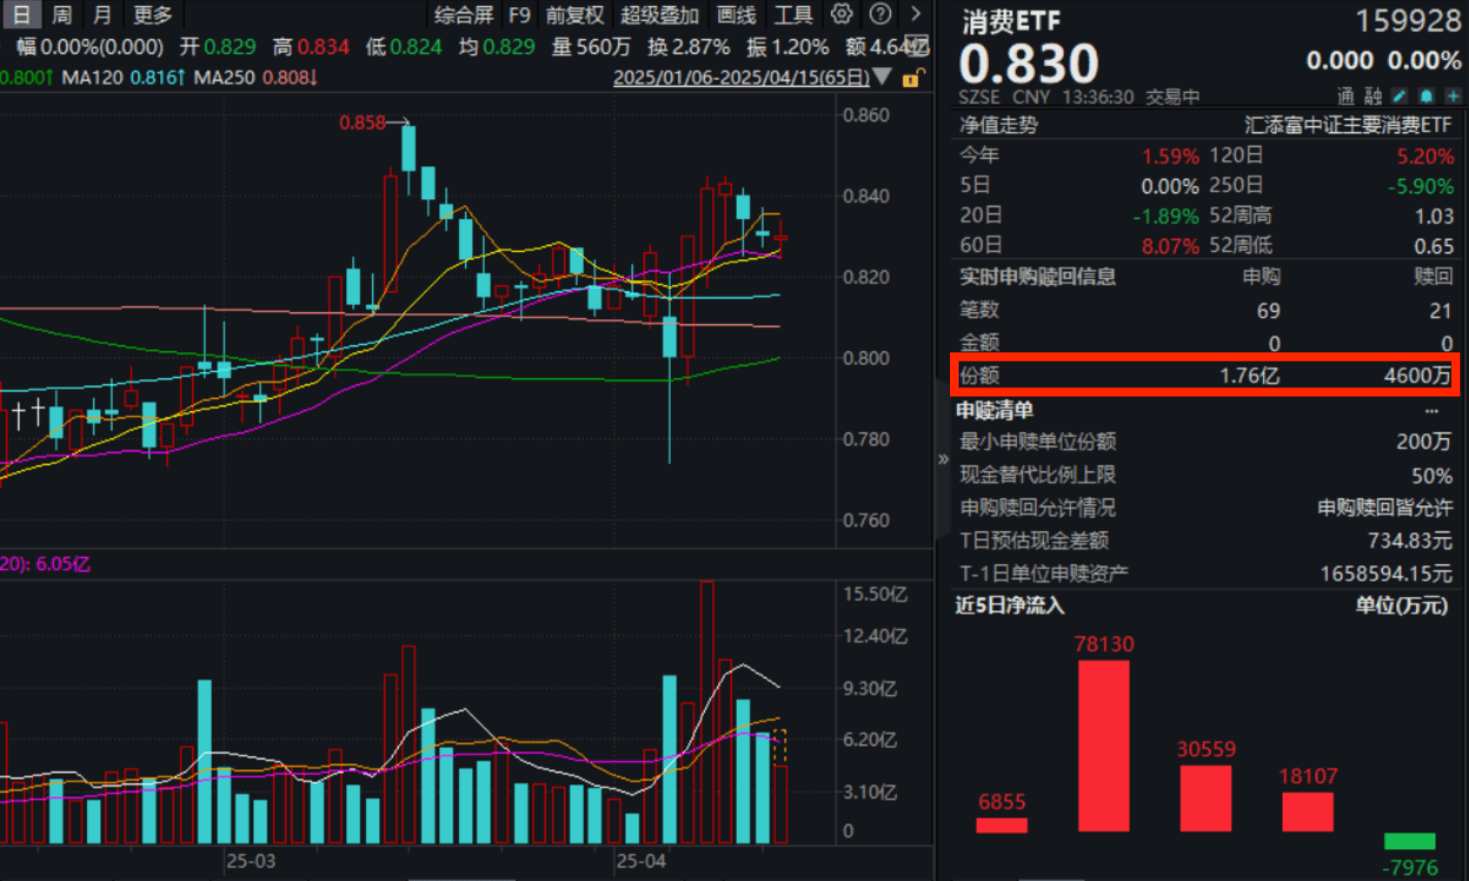Click the orange padlock to unlock chart
The height and width of the screenshot is (881, 1469).
(x=911, y=76)
